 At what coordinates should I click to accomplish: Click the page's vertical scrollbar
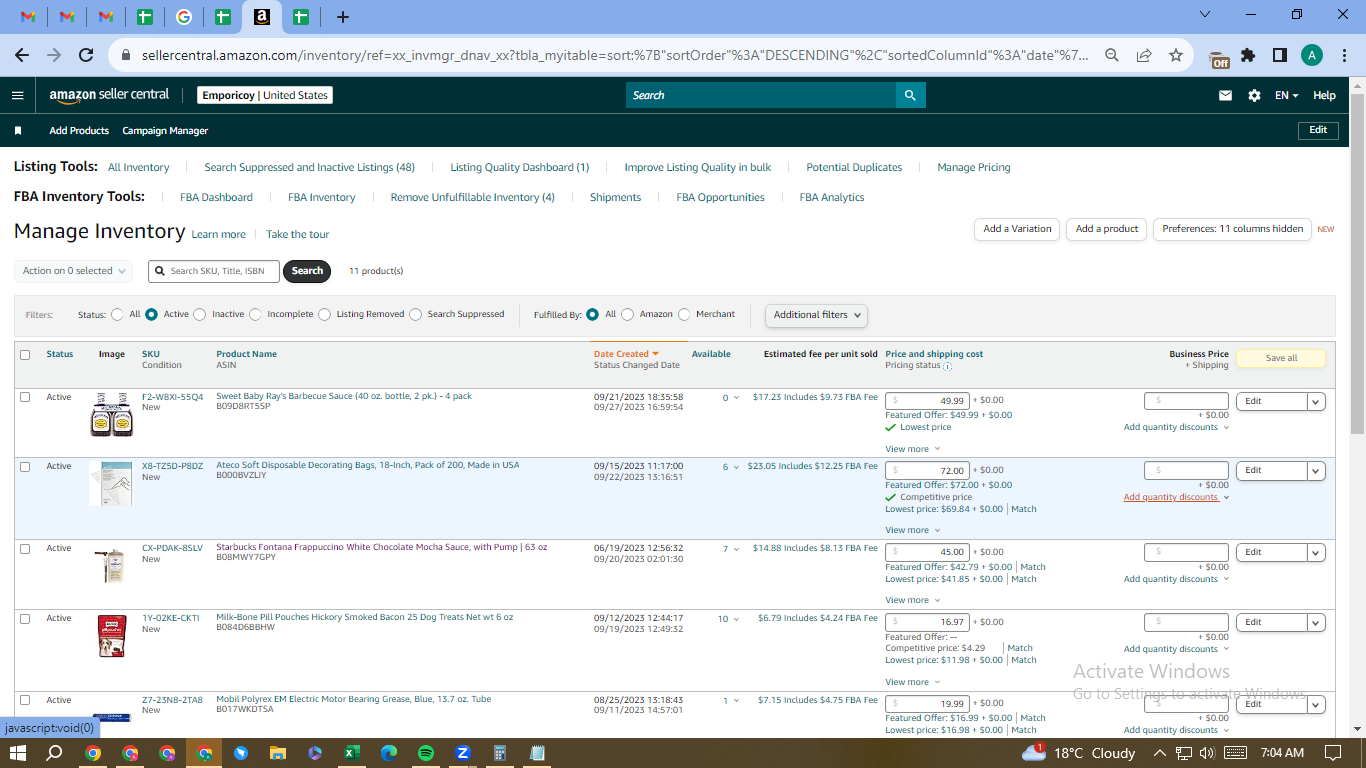point(1357,263)
